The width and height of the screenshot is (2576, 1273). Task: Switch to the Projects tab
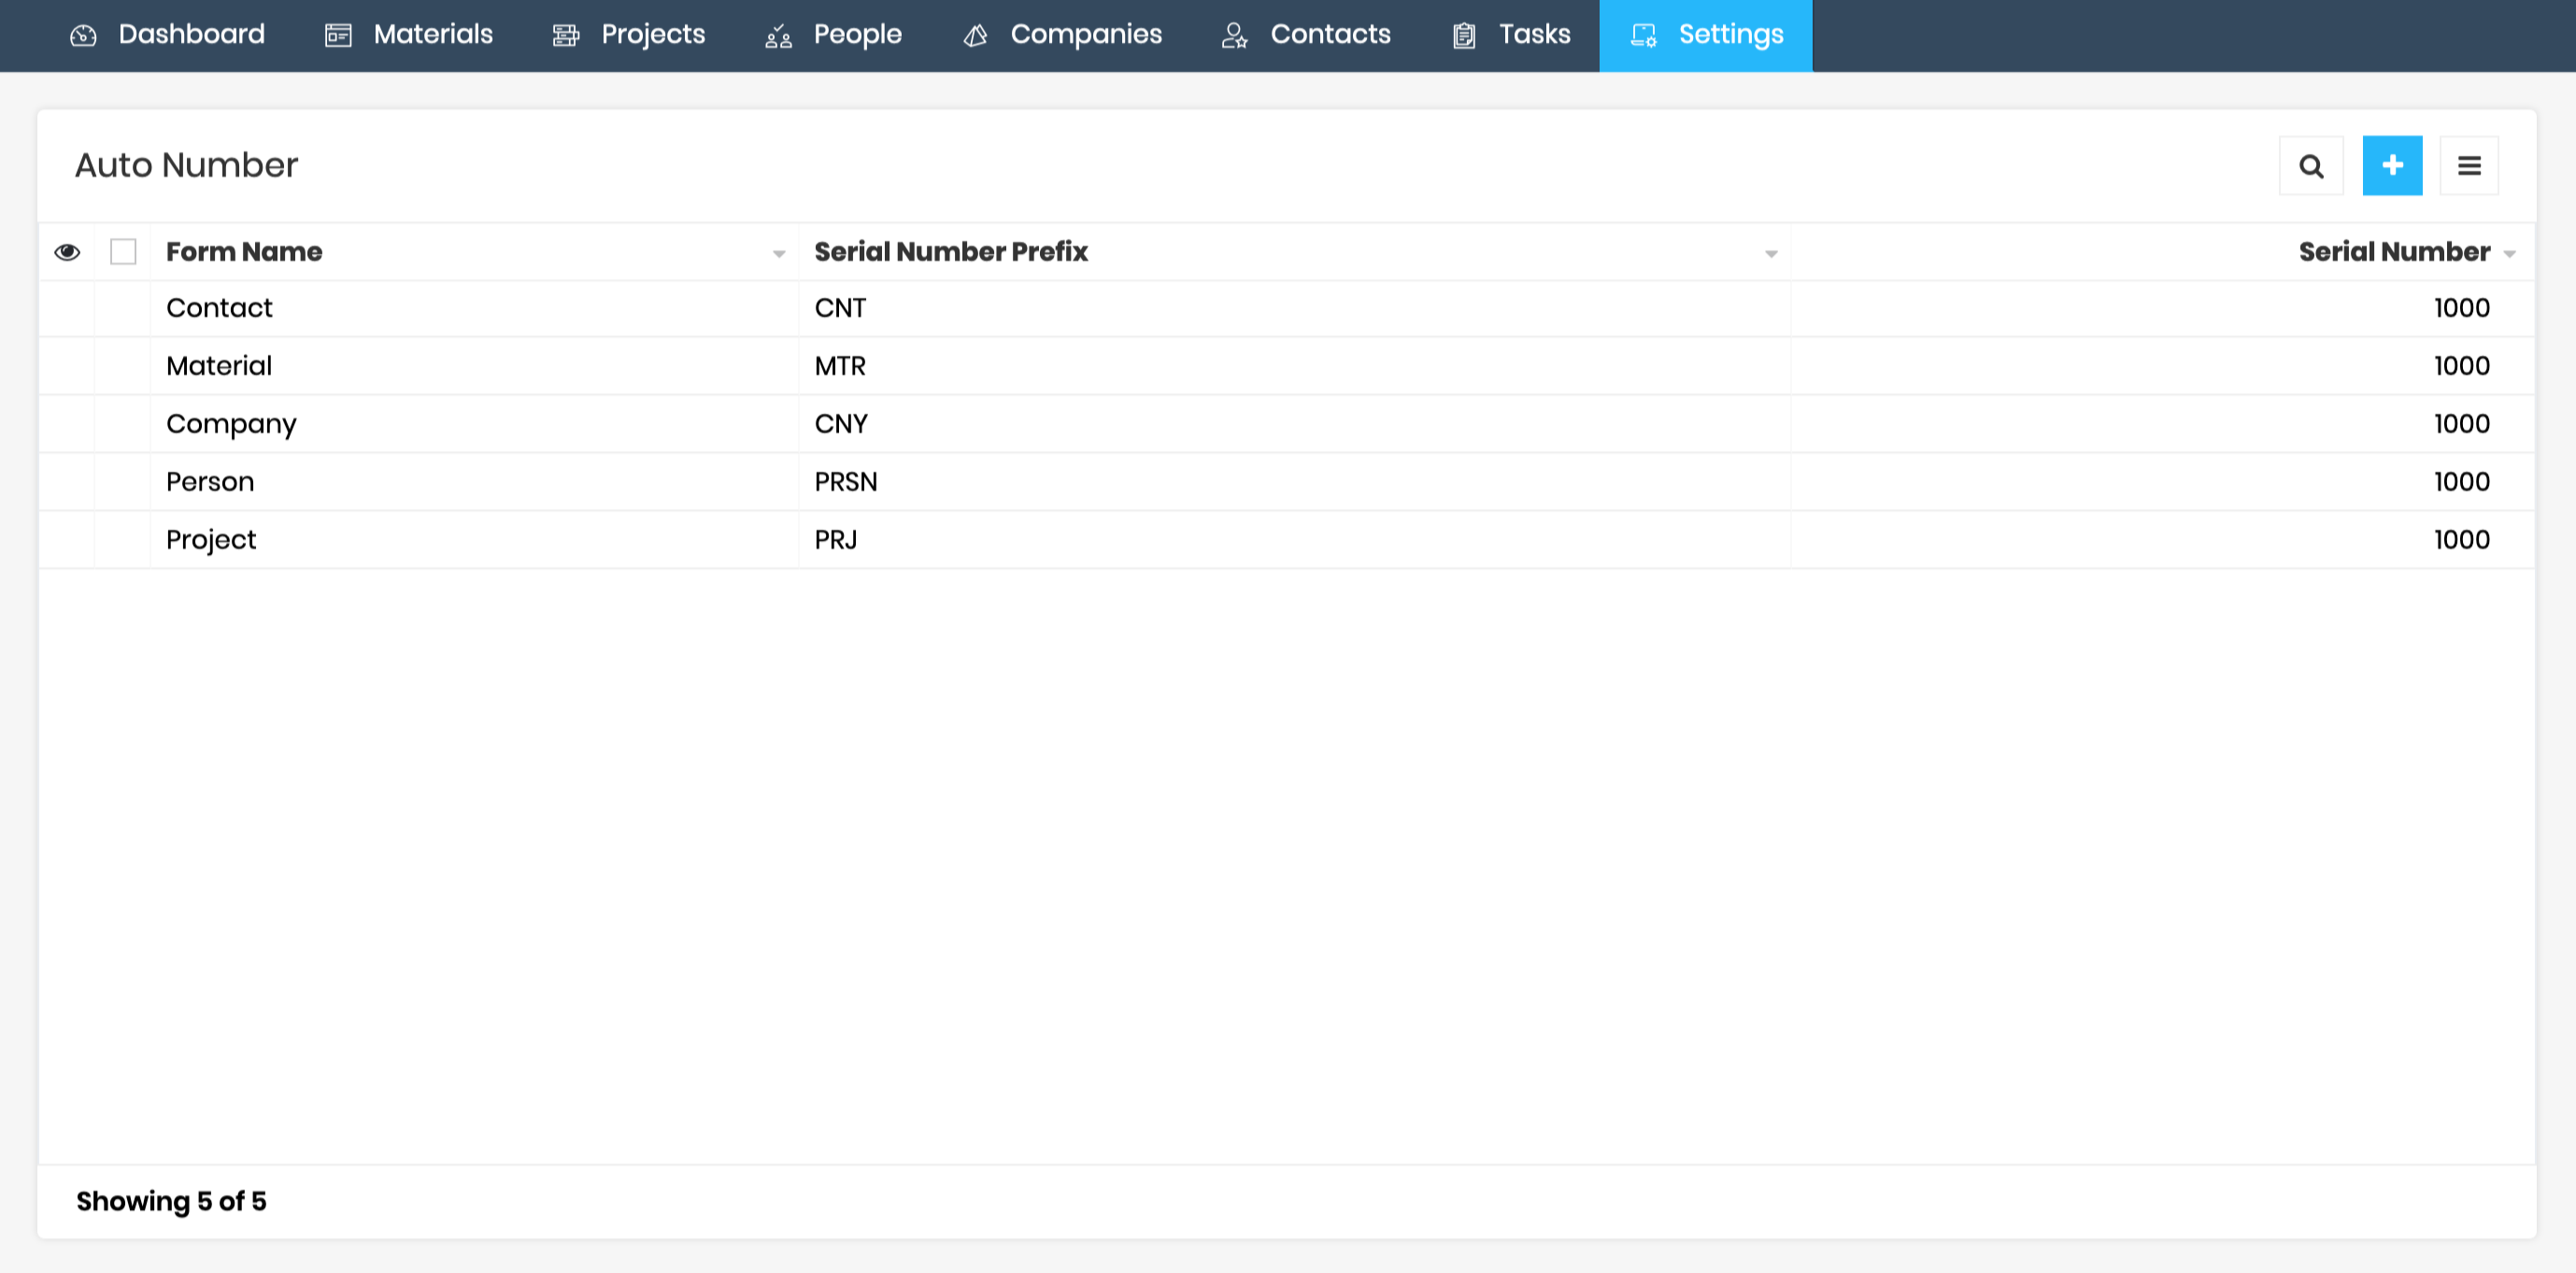(x=629, y=35)
